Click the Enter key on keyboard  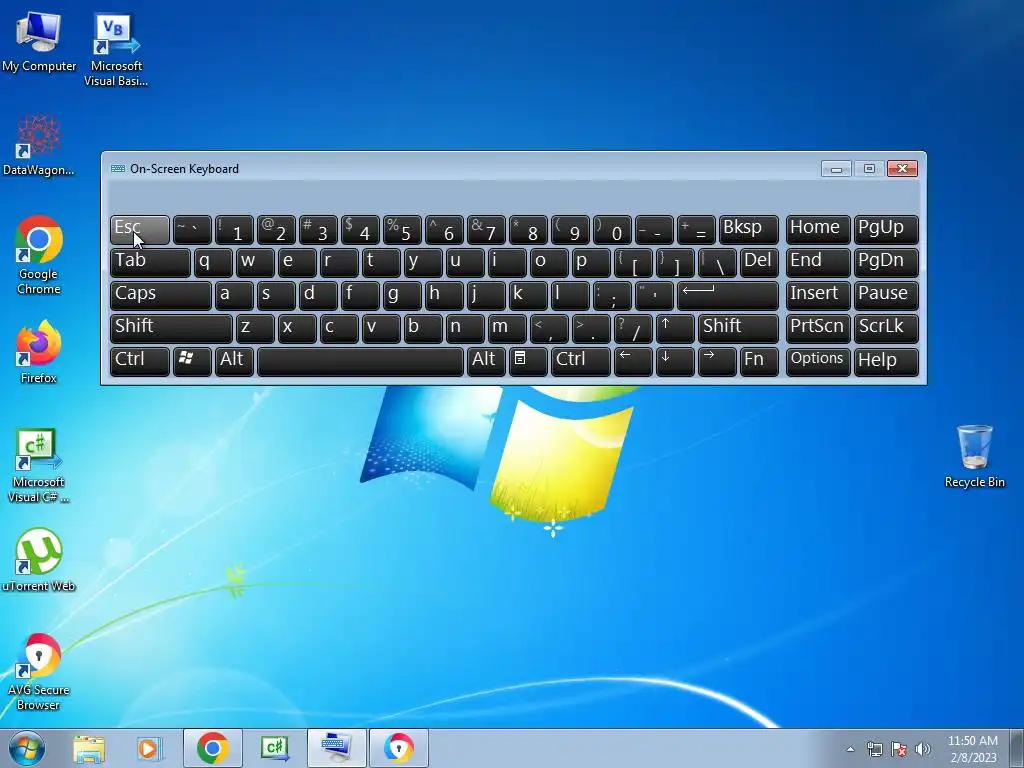(x=728, y=295)
